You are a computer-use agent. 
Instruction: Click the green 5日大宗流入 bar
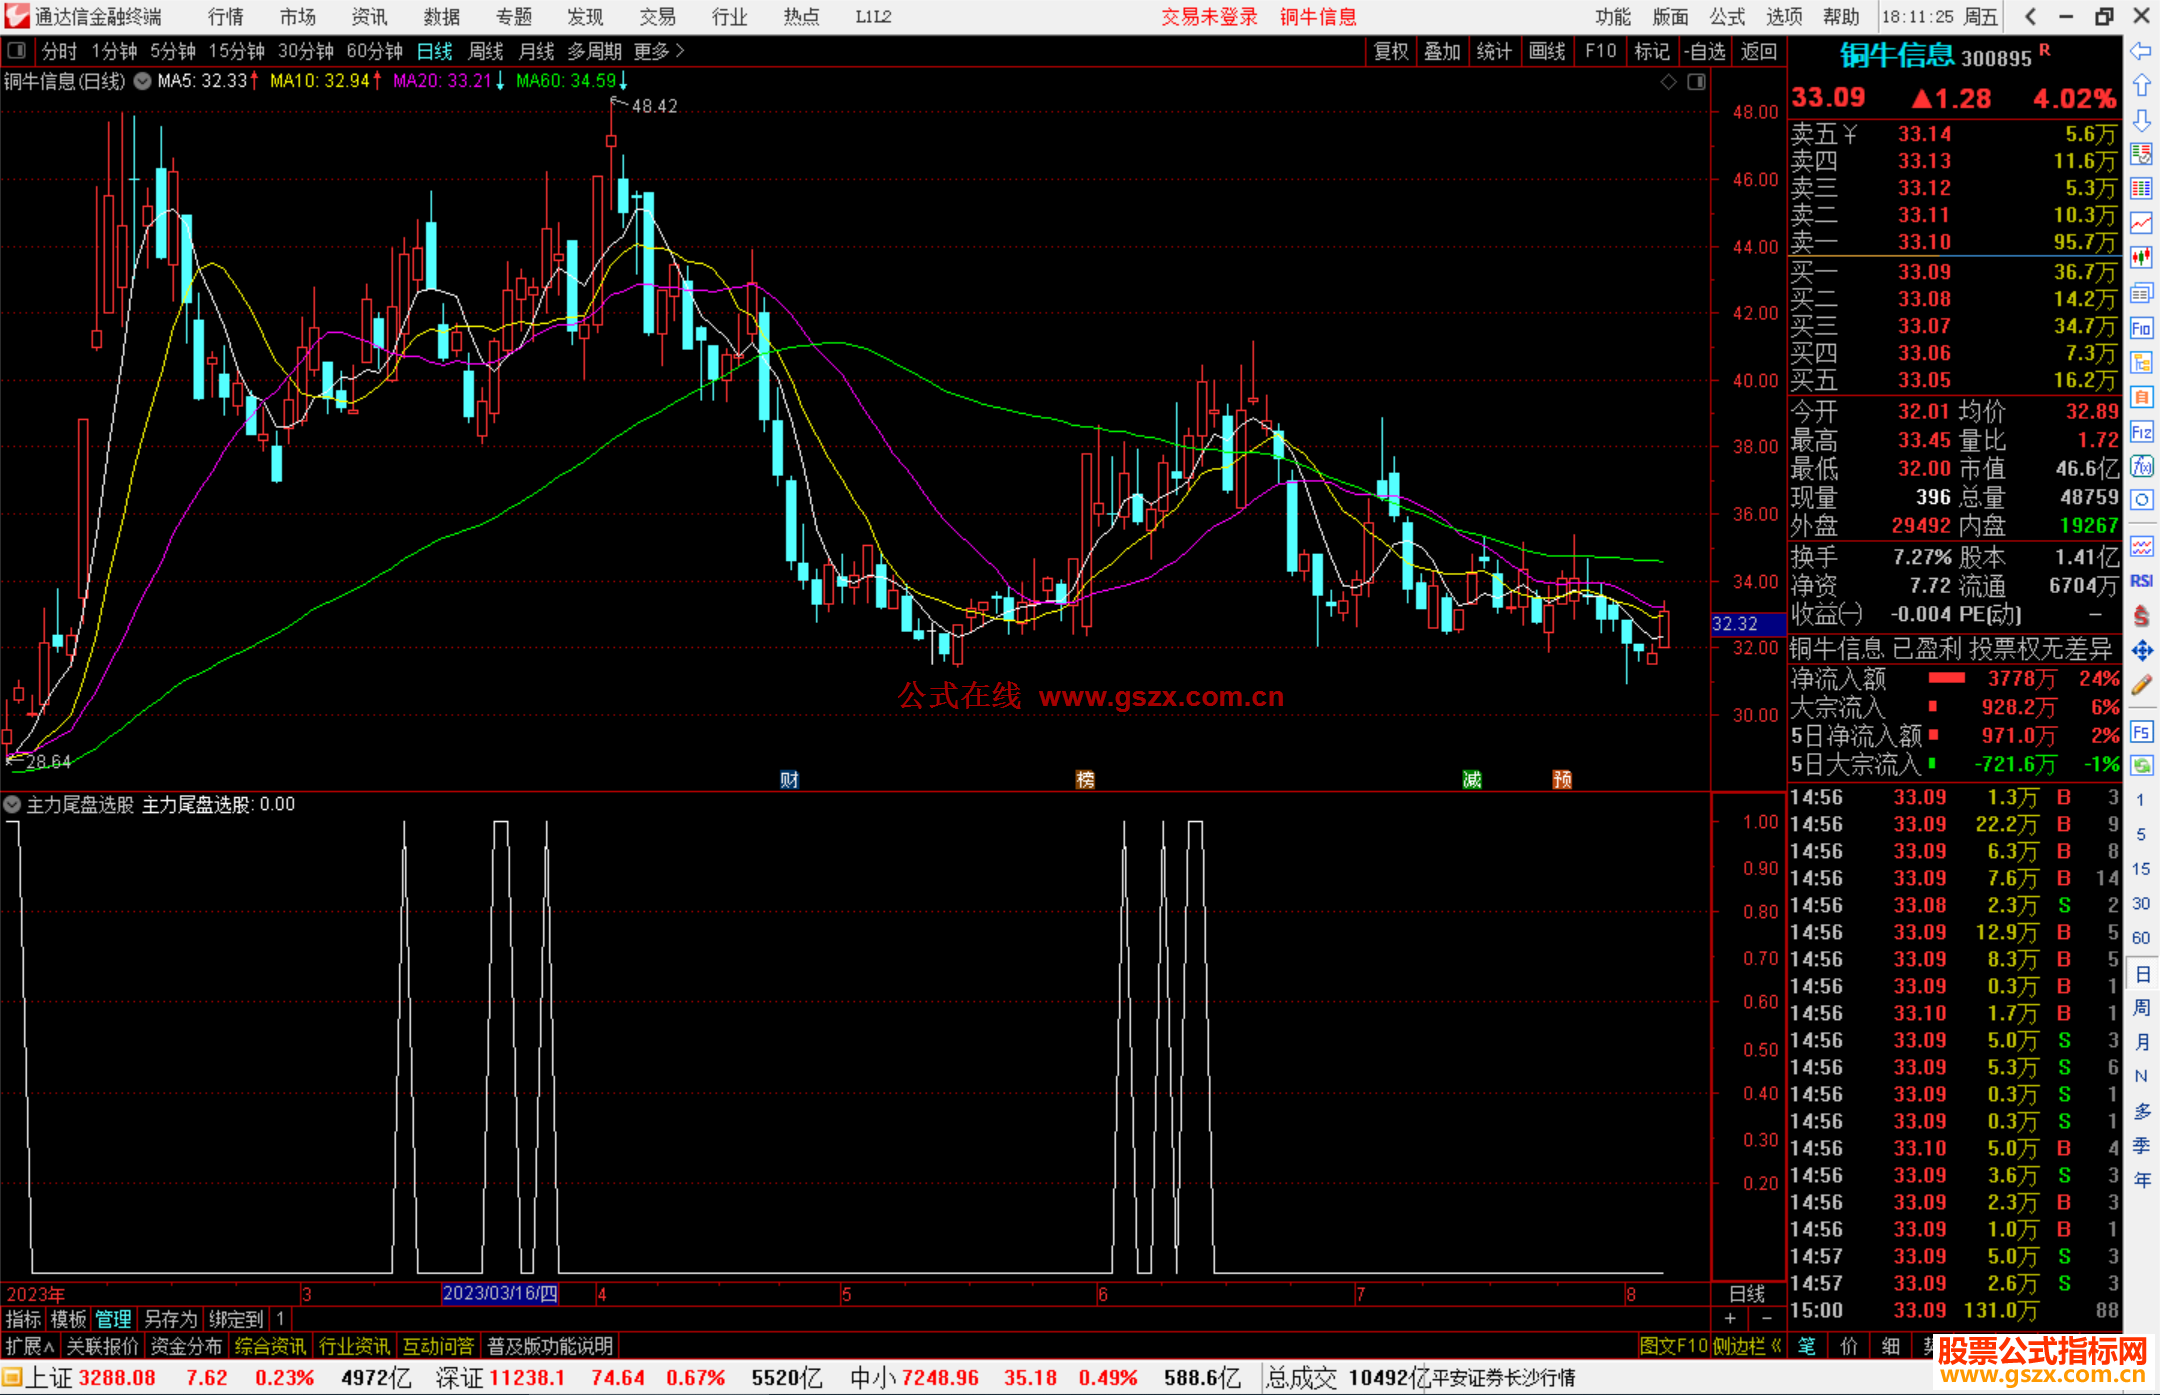coord(1932,763)
